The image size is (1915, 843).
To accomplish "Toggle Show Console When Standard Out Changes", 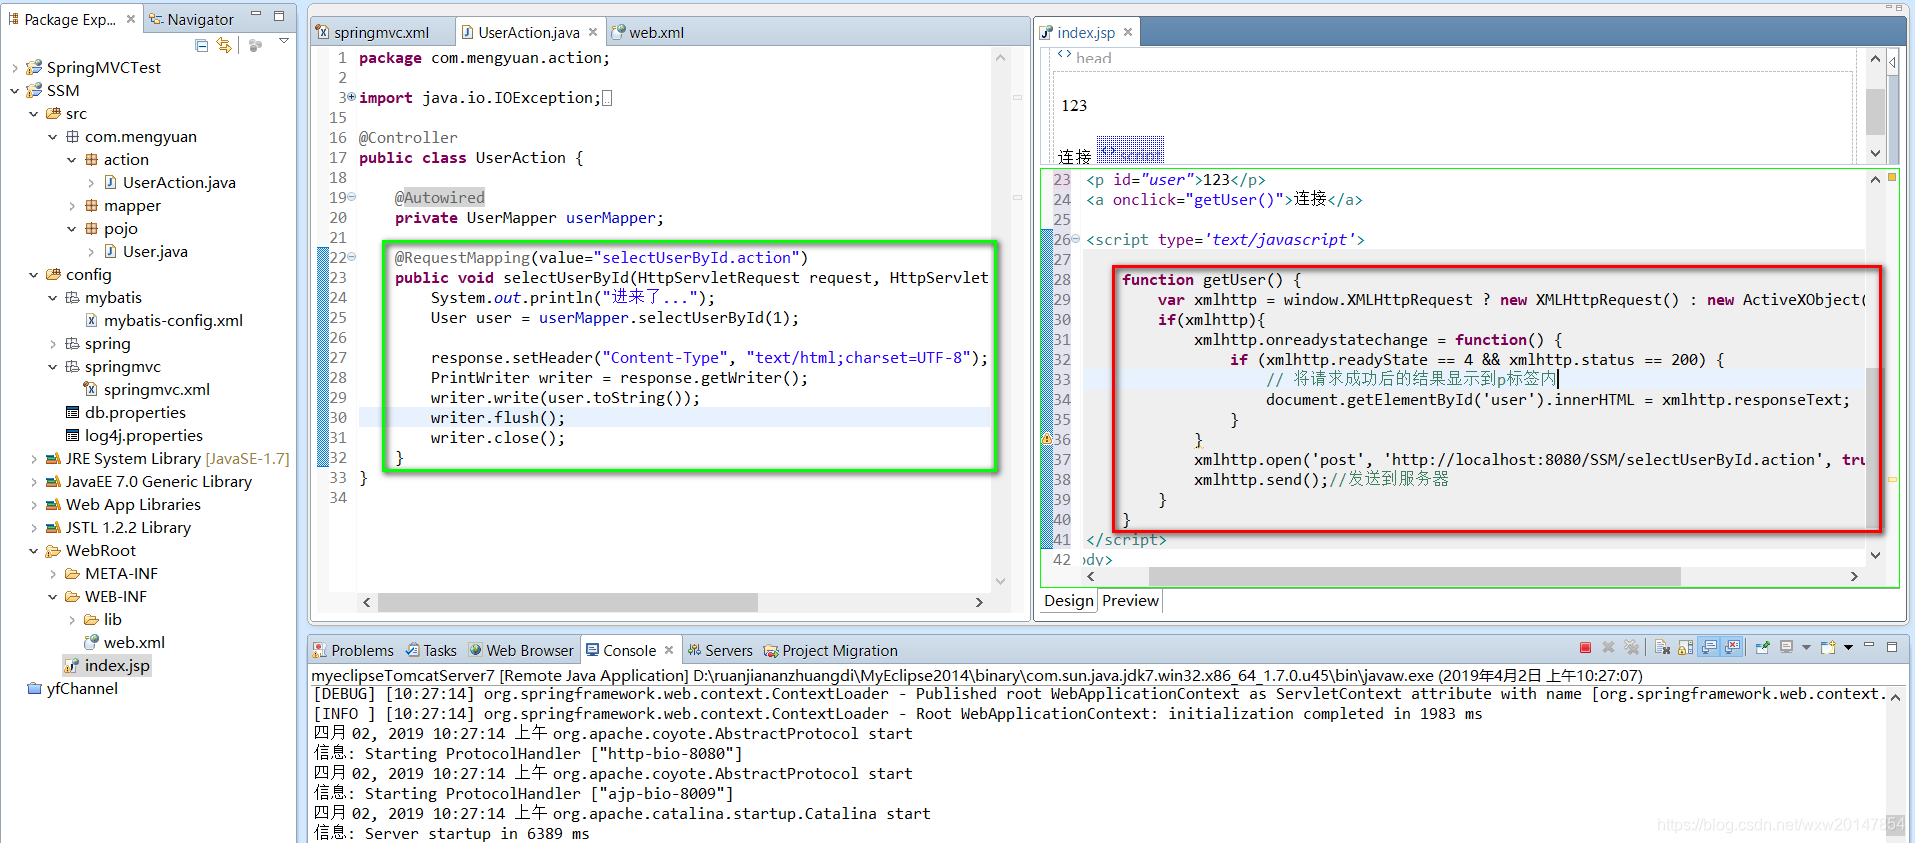I will click(x=1709, y=647).
